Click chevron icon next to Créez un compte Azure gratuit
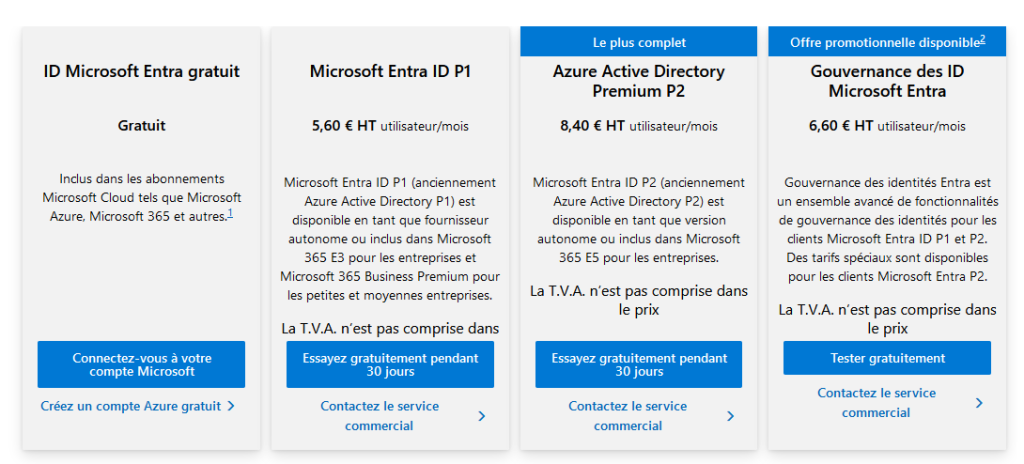 231,406
